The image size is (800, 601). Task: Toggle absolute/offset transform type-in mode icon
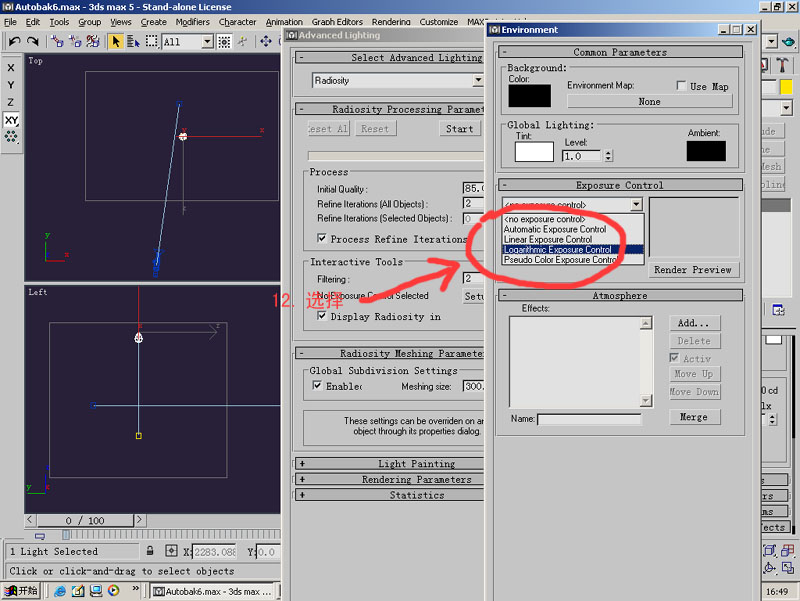pos(171,551)
